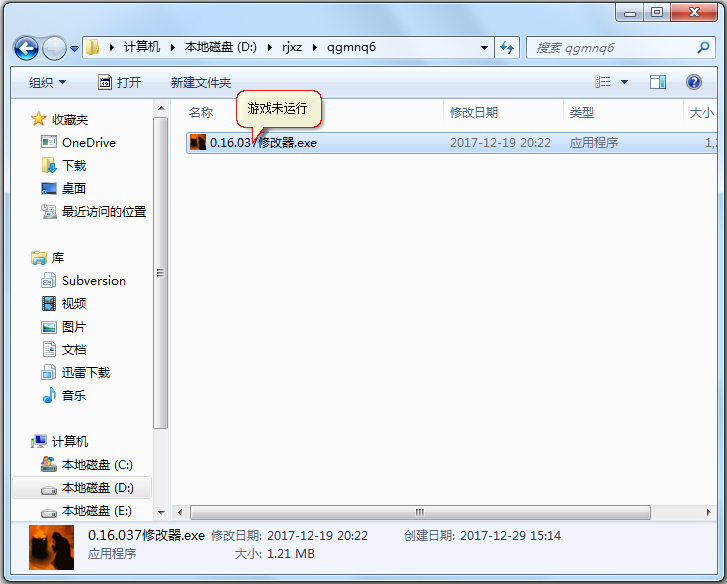Click the 图片 picture icon
Image resolution: width=727 pixels, height=584 pixels.
(x=49, y=327)
